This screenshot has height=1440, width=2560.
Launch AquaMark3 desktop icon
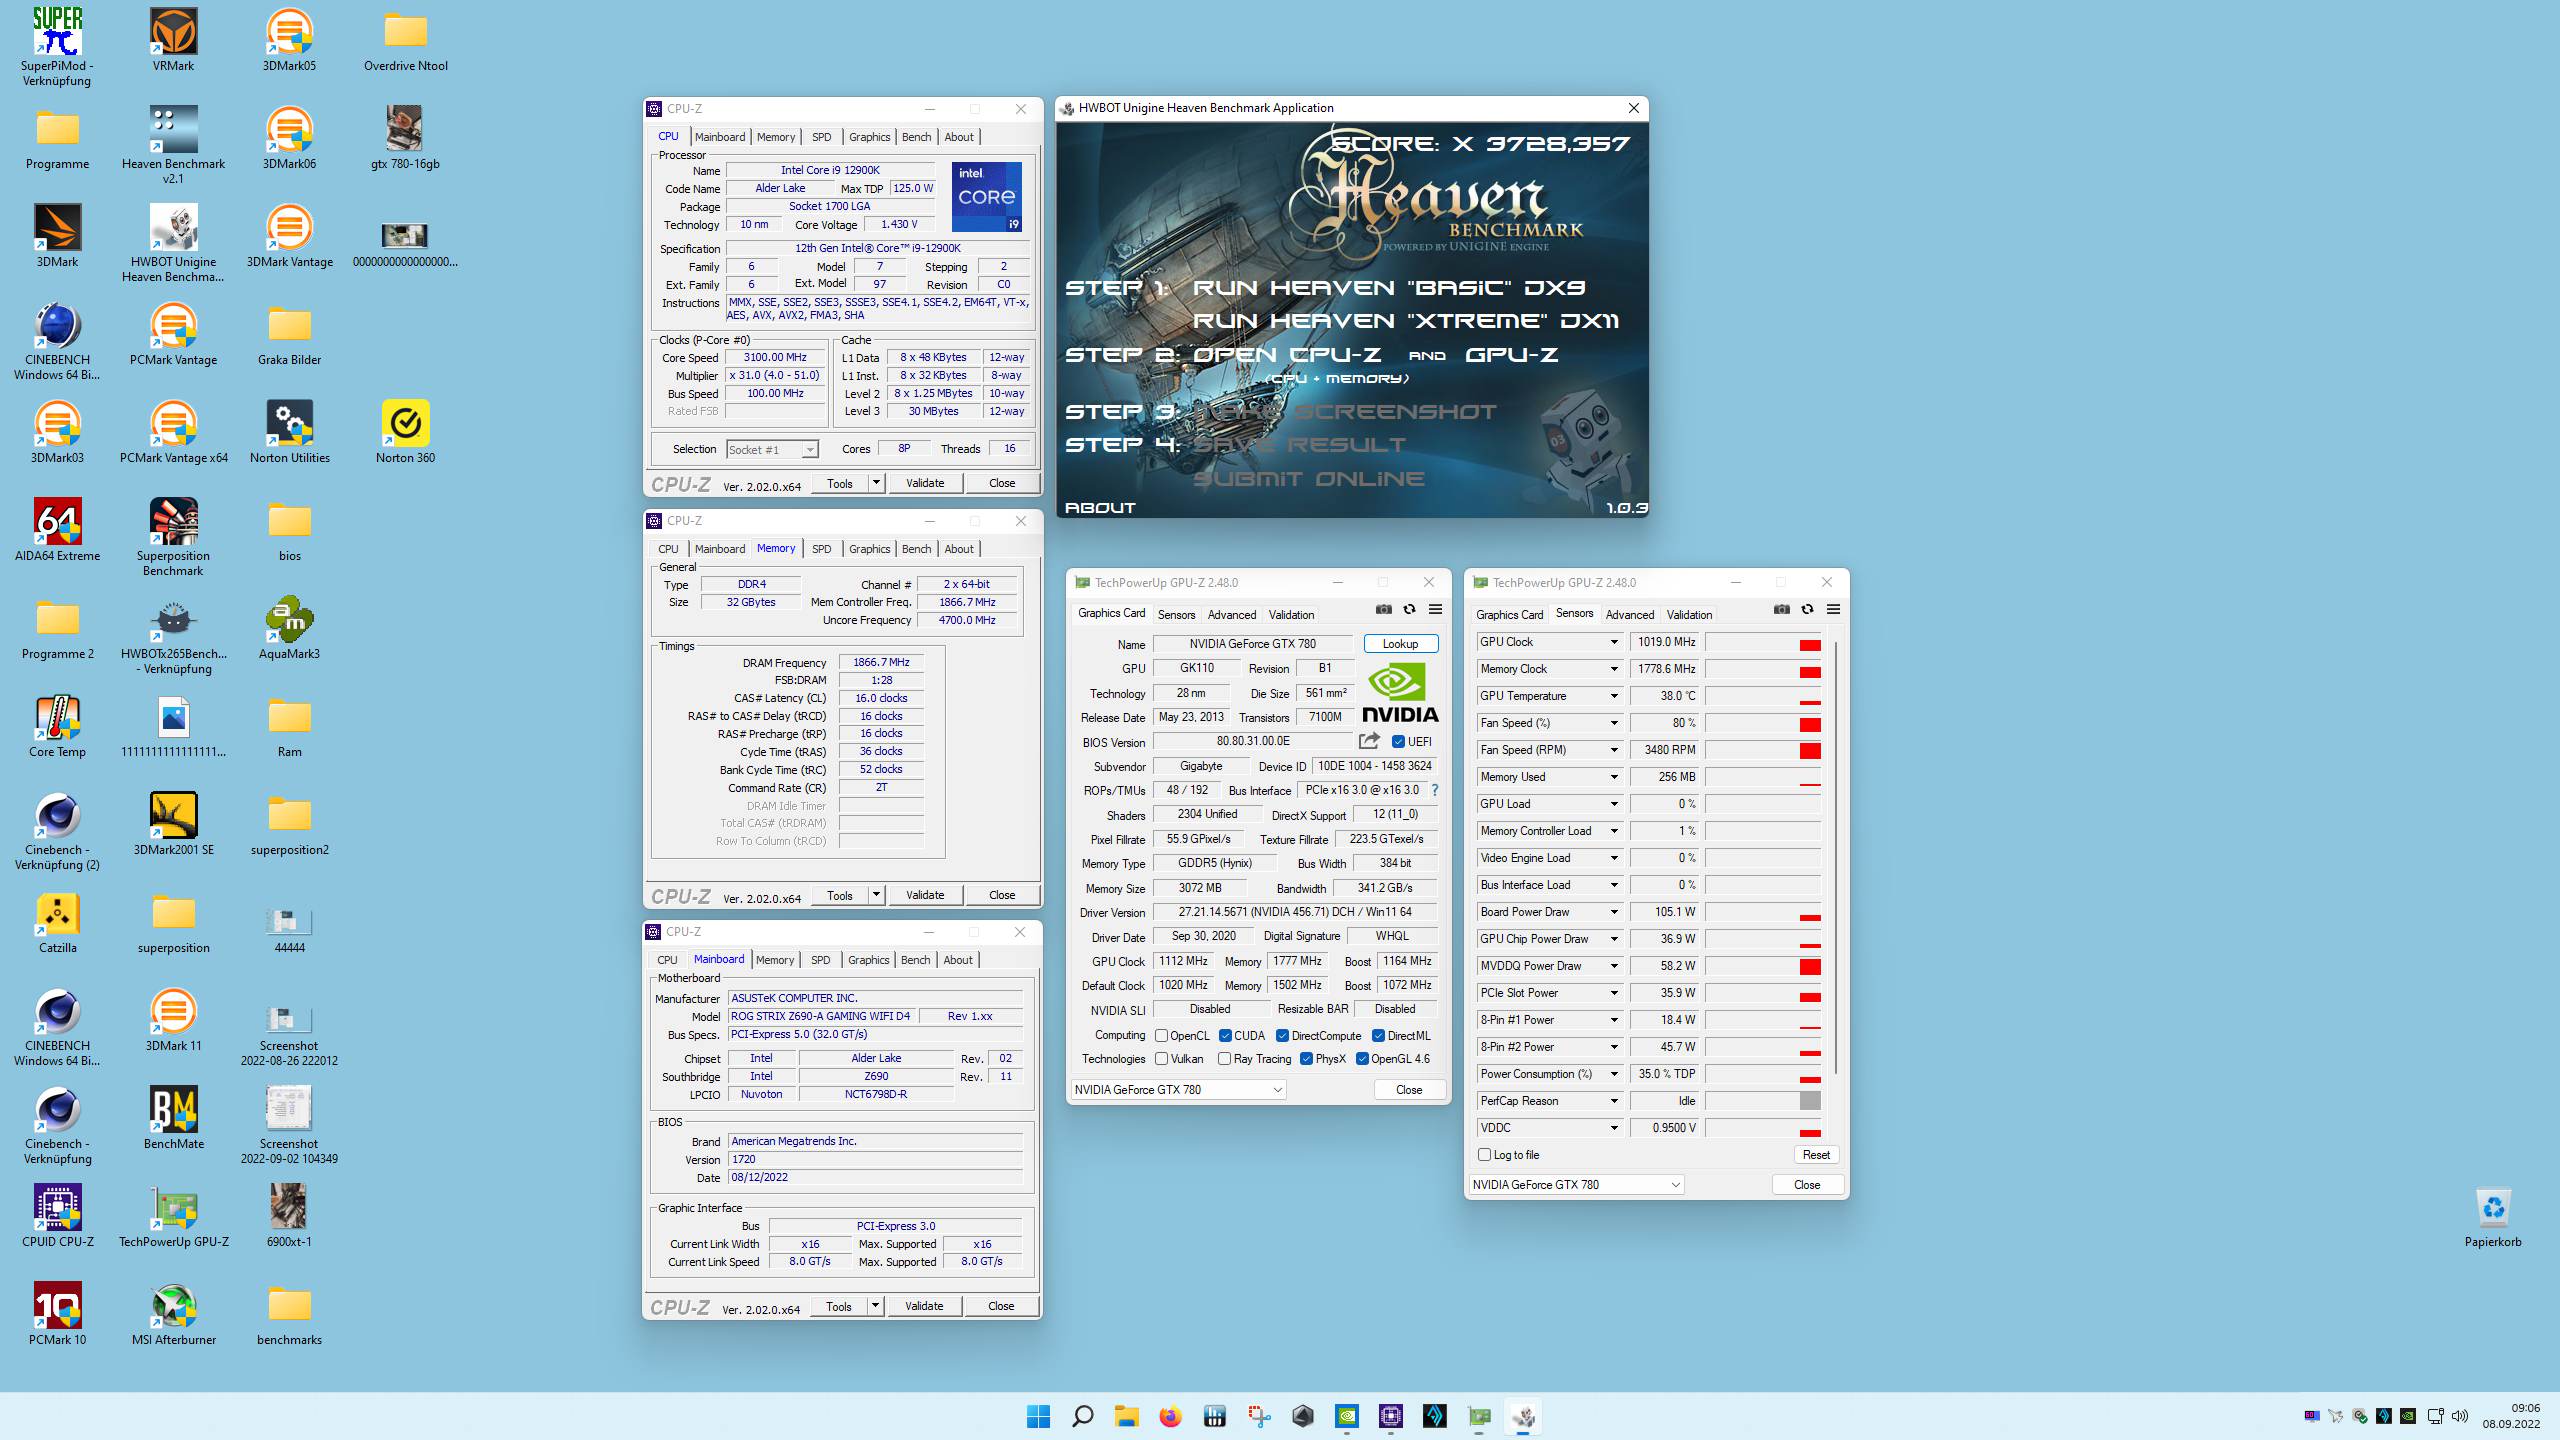click(289, 628)
